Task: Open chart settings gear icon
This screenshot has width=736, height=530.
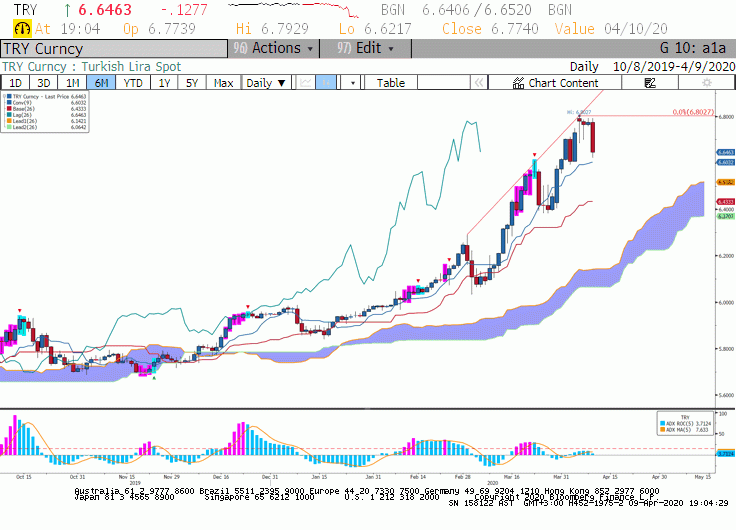Action: point(706,83)
